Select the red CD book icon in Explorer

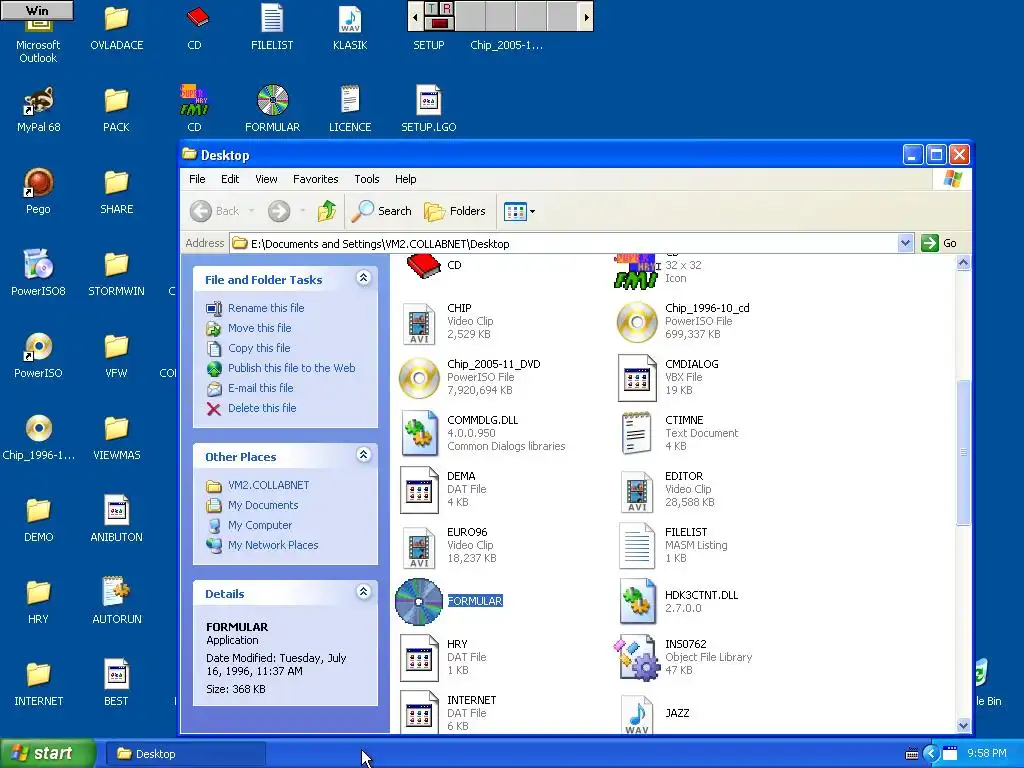click(423, 266)
